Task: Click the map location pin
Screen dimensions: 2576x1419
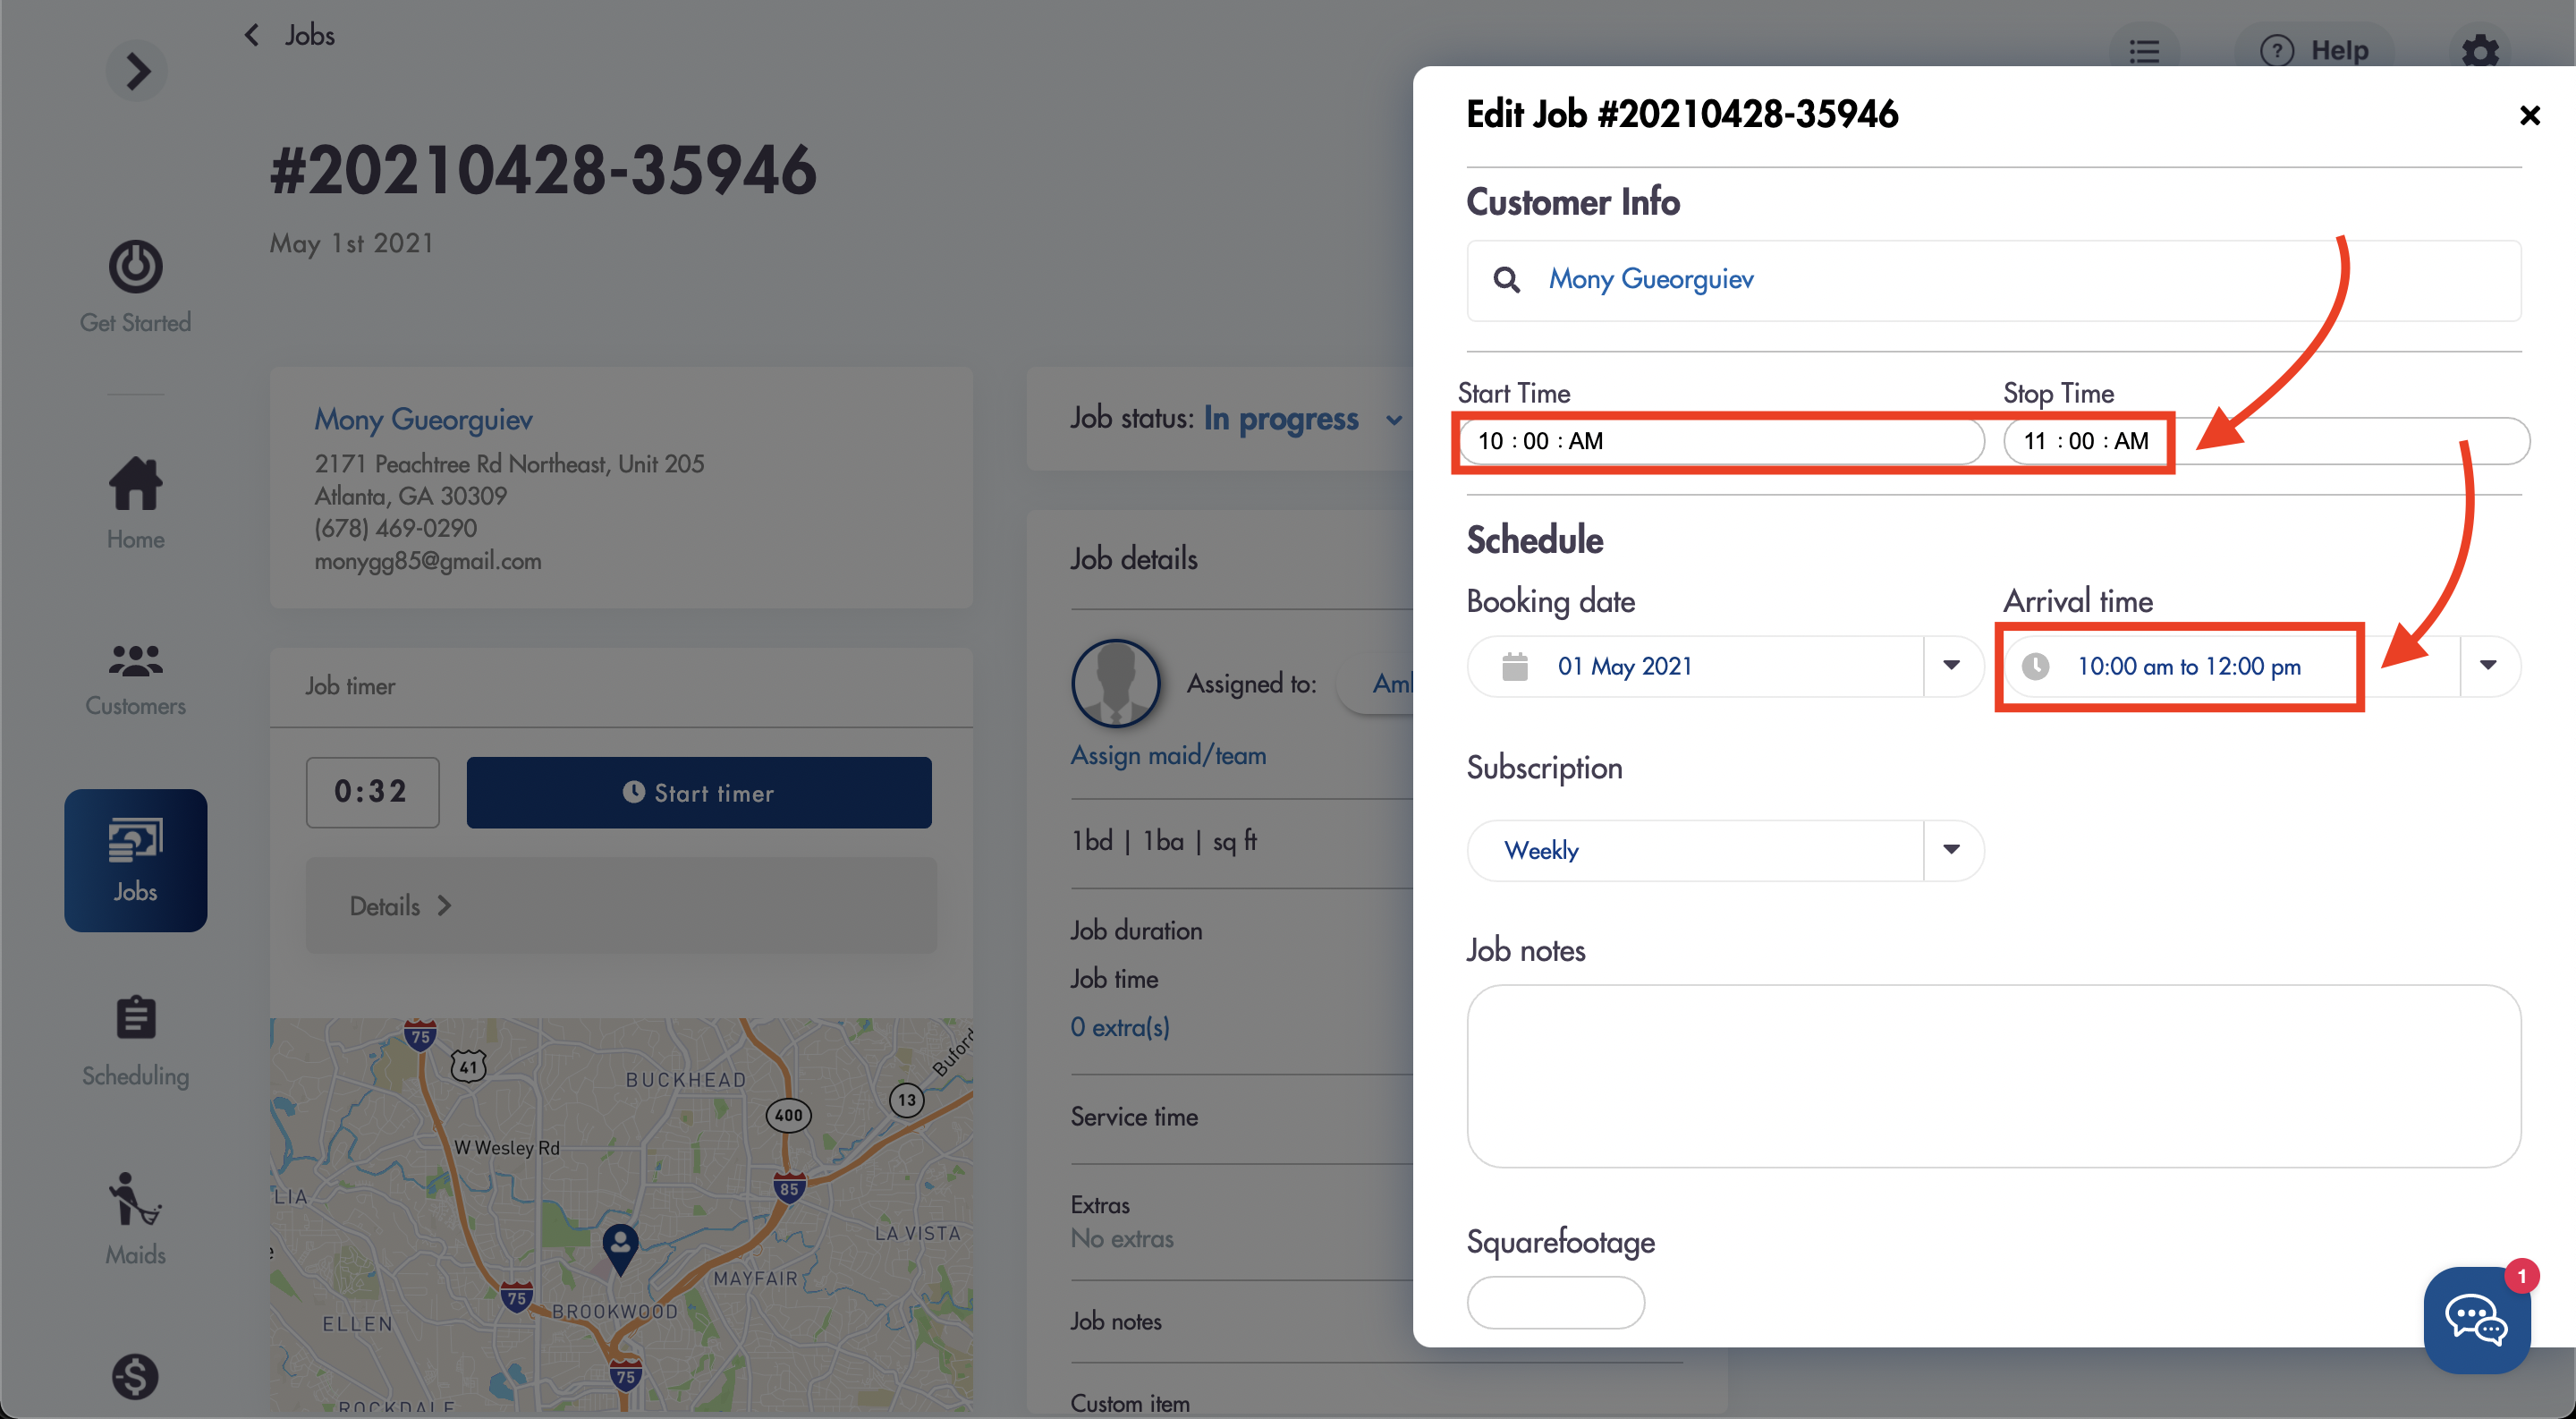Action: [620, 1249]
